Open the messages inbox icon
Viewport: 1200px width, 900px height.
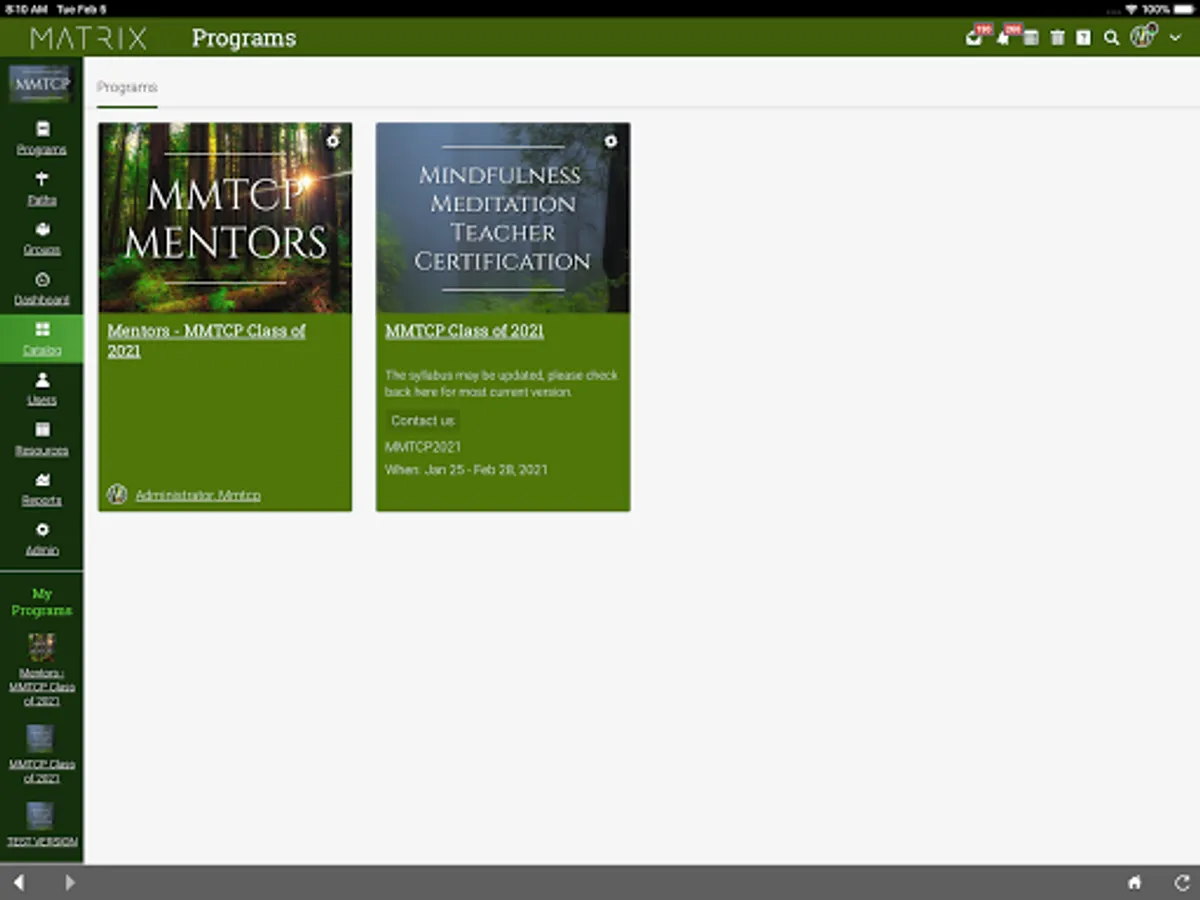click(x=973, y=38)
